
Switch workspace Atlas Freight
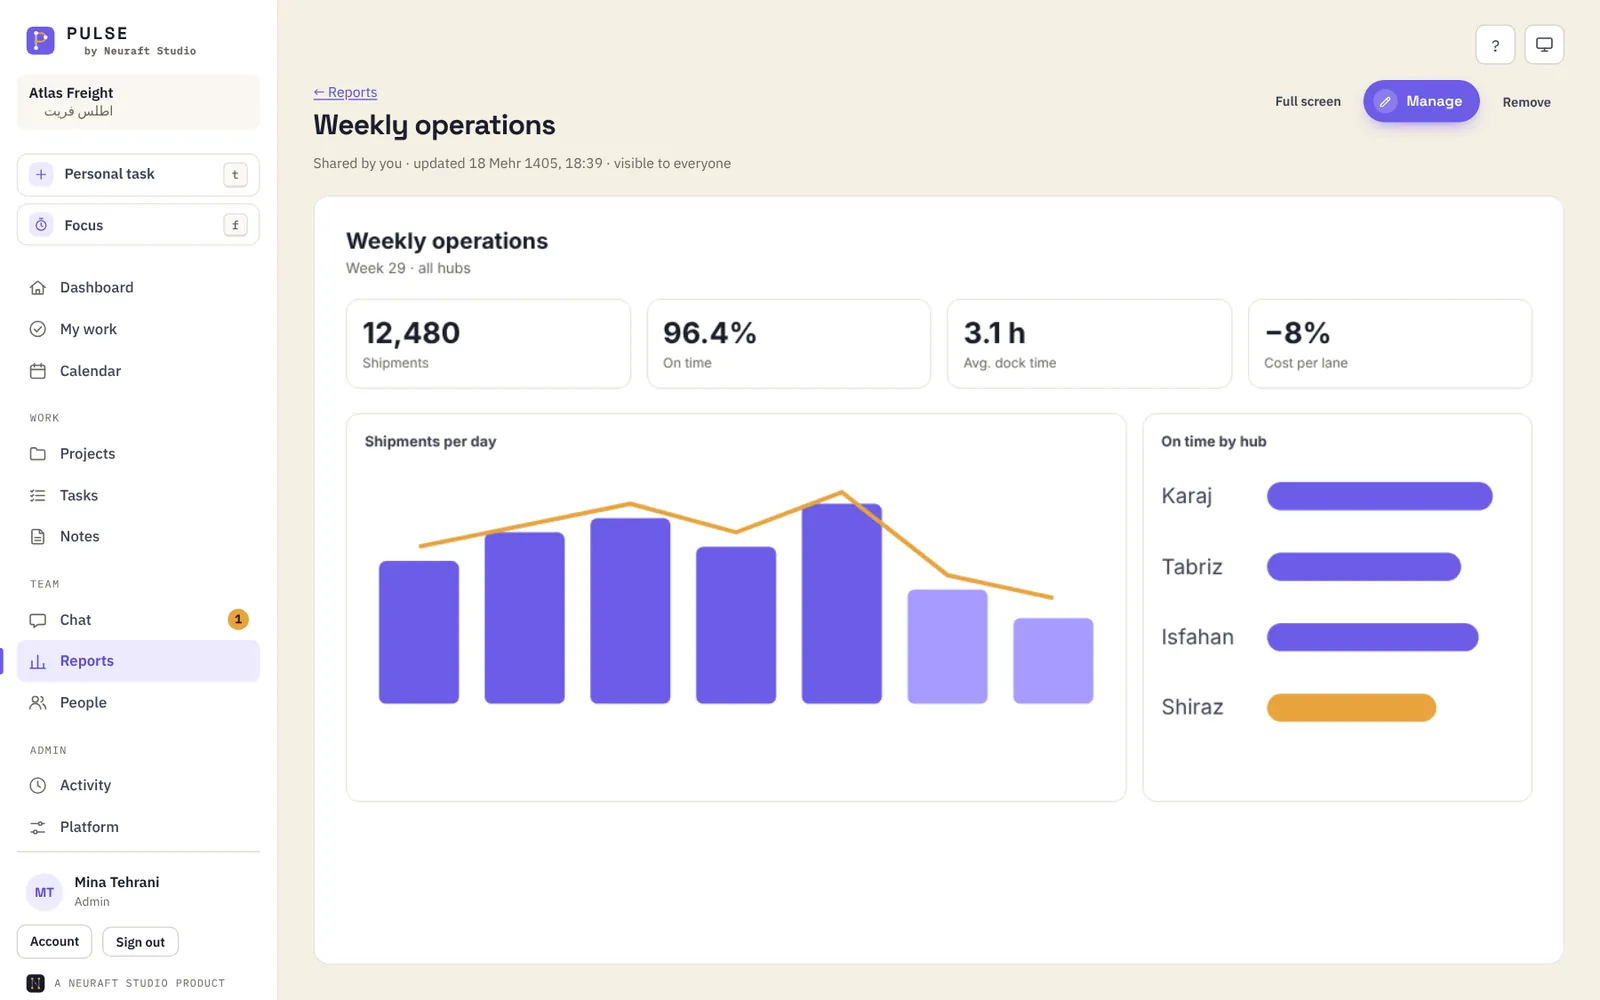[x=138, y=102]
